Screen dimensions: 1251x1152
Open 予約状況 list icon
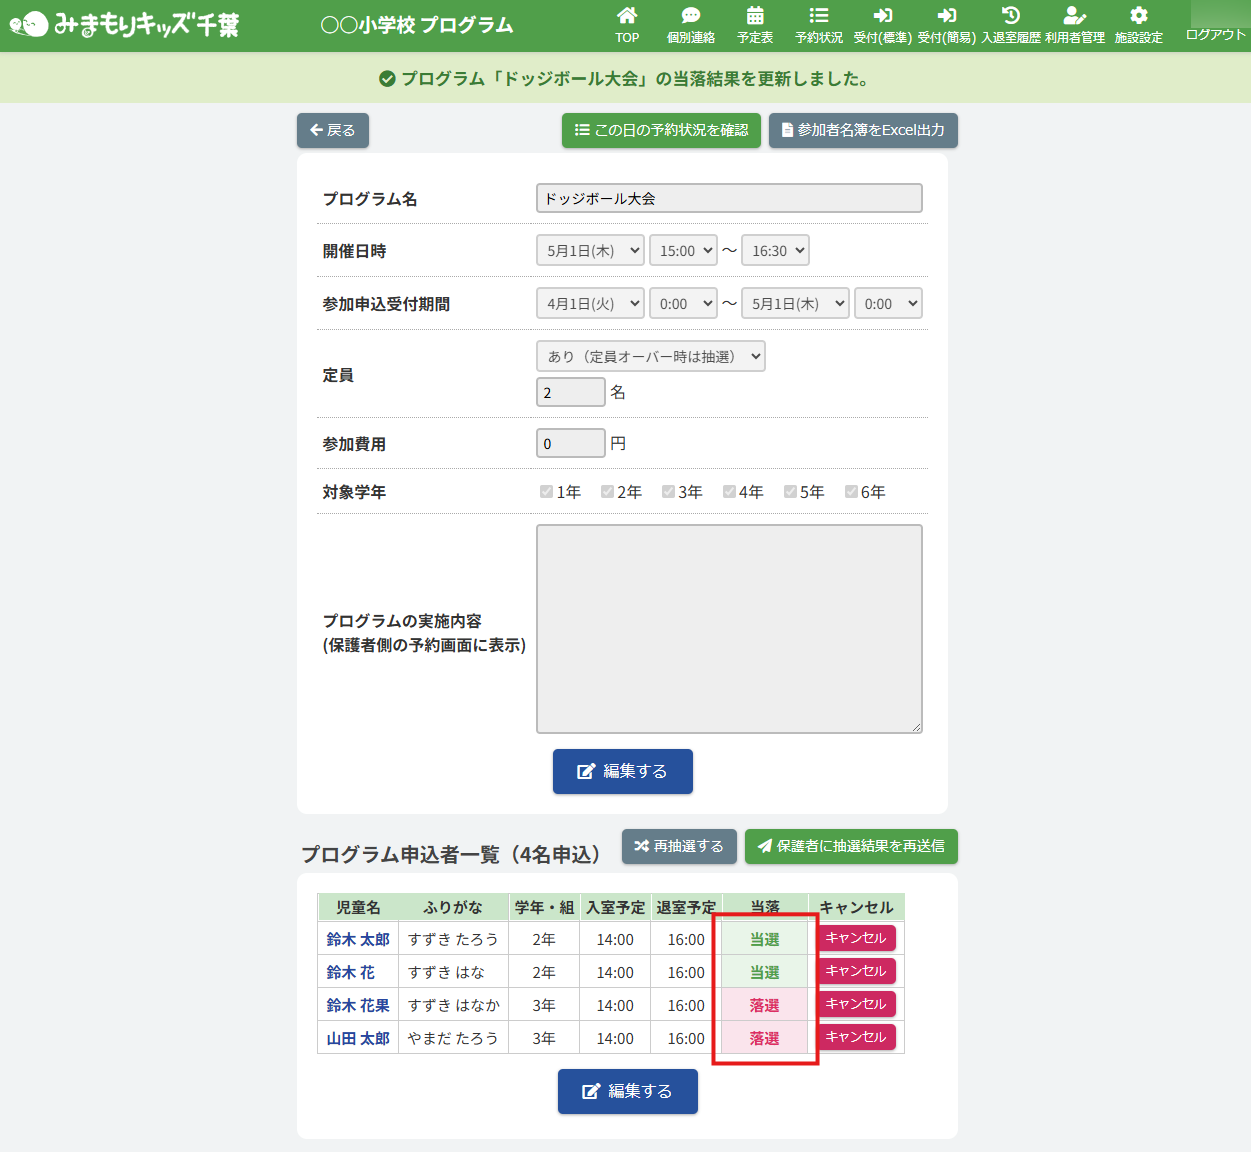click(x=818, y=16)
